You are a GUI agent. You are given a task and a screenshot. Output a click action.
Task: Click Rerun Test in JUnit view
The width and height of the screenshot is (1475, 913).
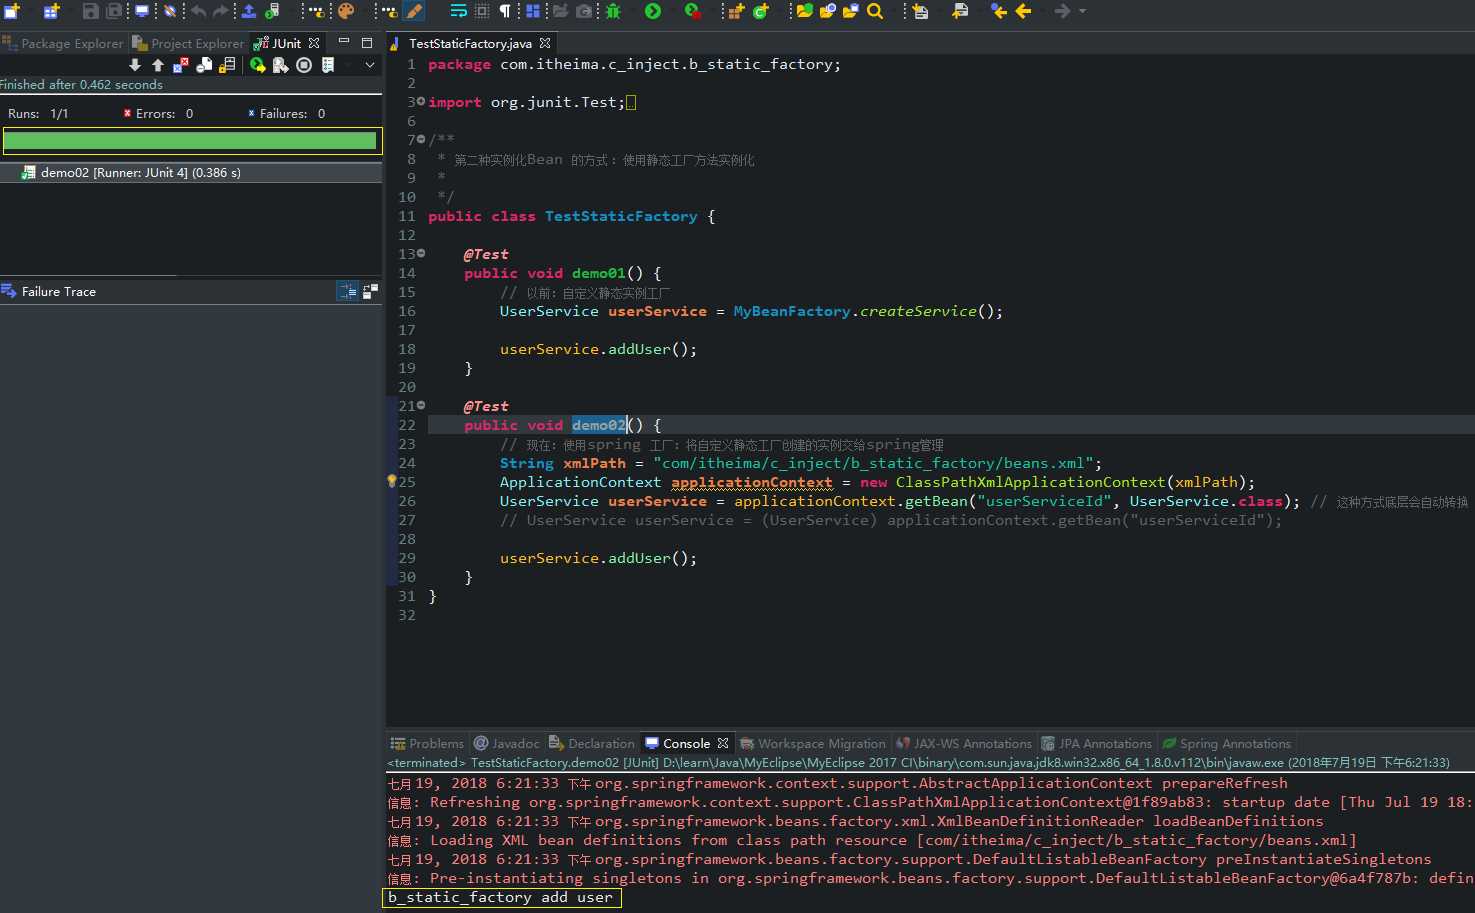[x=257, y=65]
